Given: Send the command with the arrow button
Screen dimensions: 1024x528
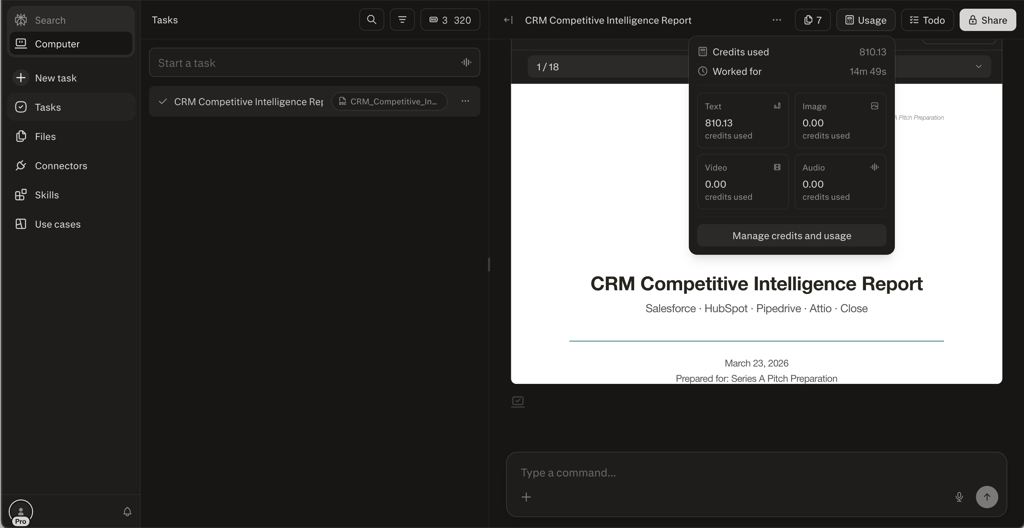Looking at the screenshot, I should click(x=987, y=497).
